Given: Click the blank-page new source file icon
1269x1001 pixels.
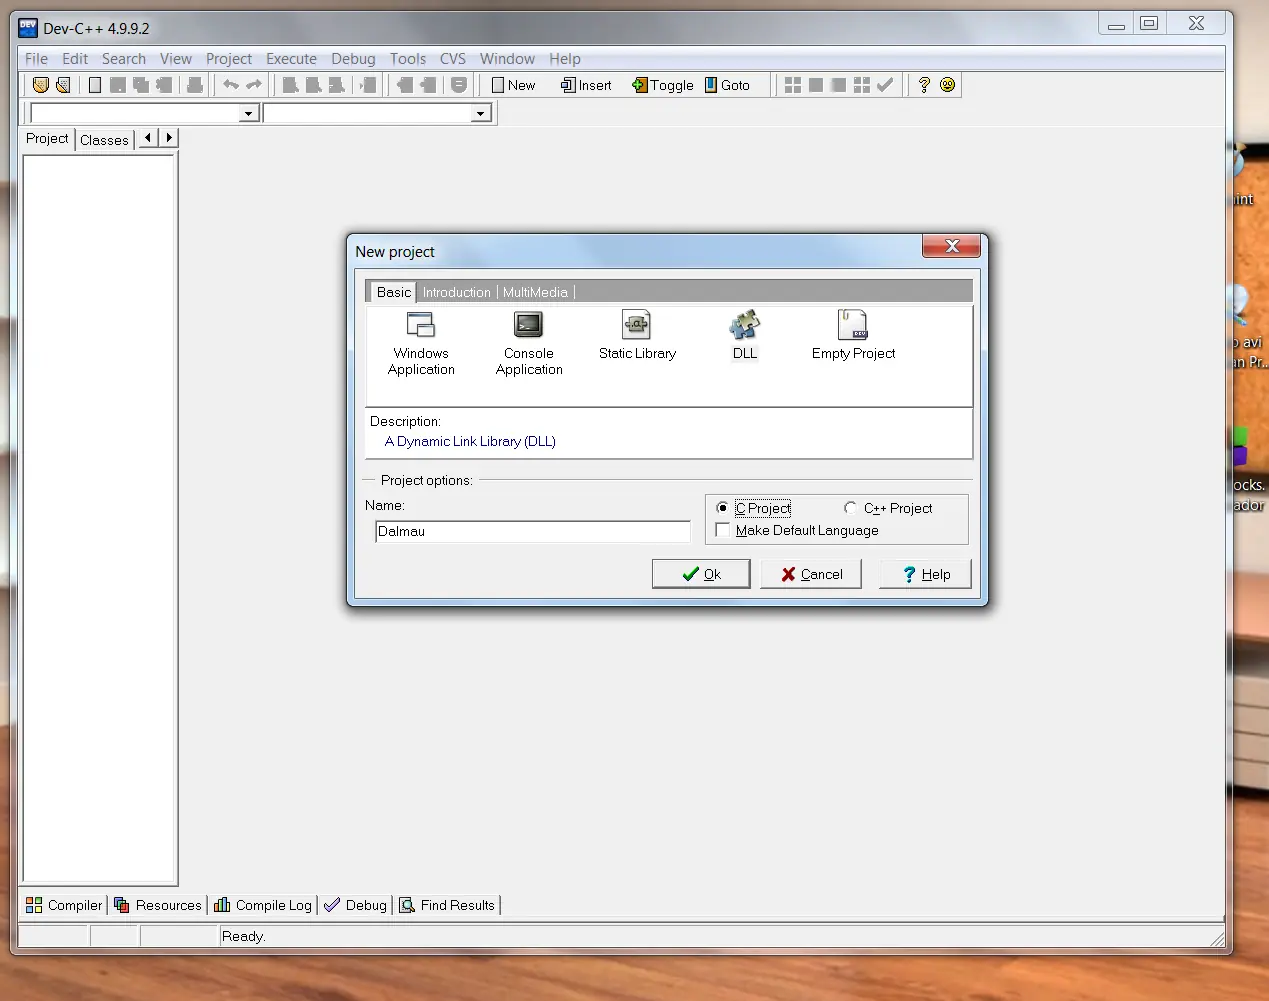Looking at the screenshot, I should tap(95, 85).
